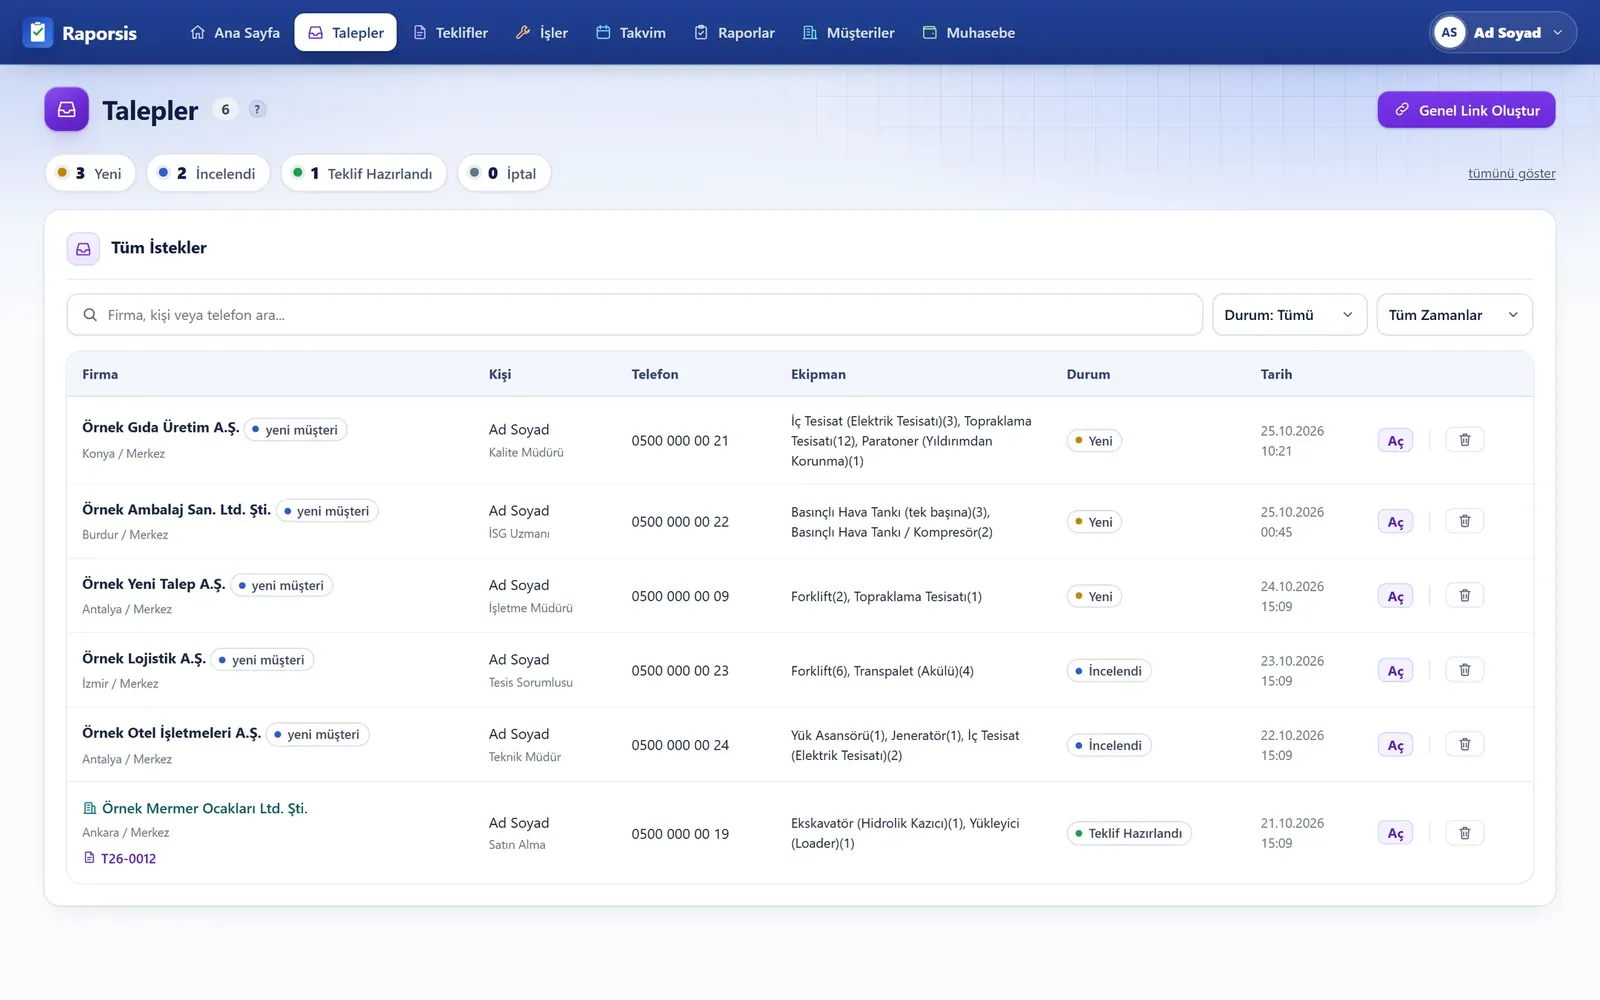The image size is (1600, 1000).
Task: Click the Firma column header
Action: [x=100, y=374]
